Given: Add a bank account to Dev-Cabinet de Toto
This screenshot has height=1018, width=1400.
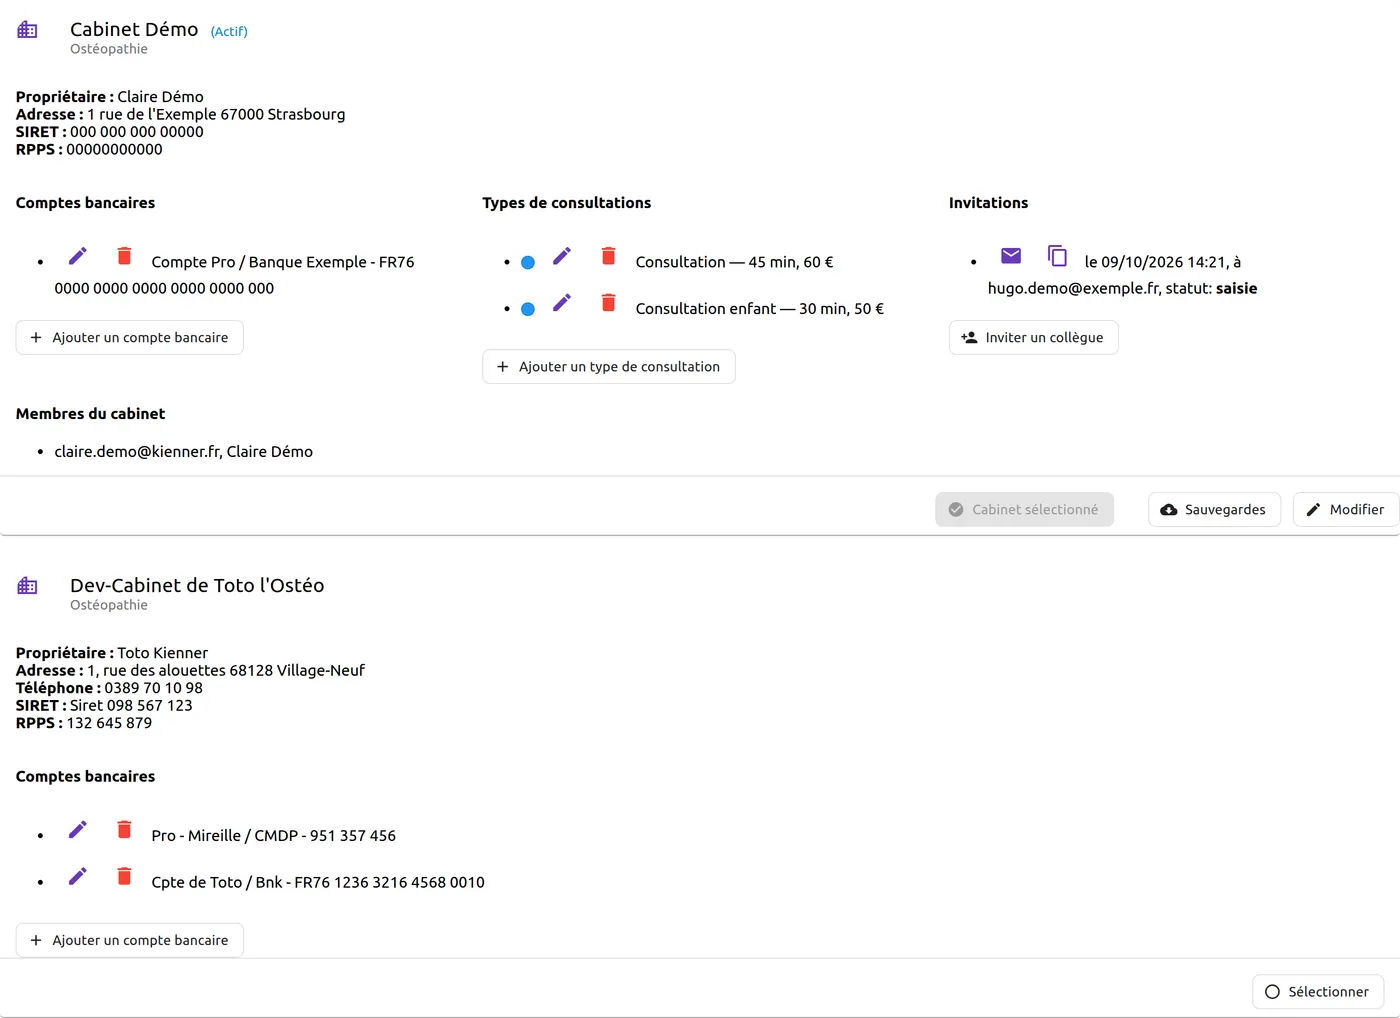Looking at the screenshot, I should (130, 940).
